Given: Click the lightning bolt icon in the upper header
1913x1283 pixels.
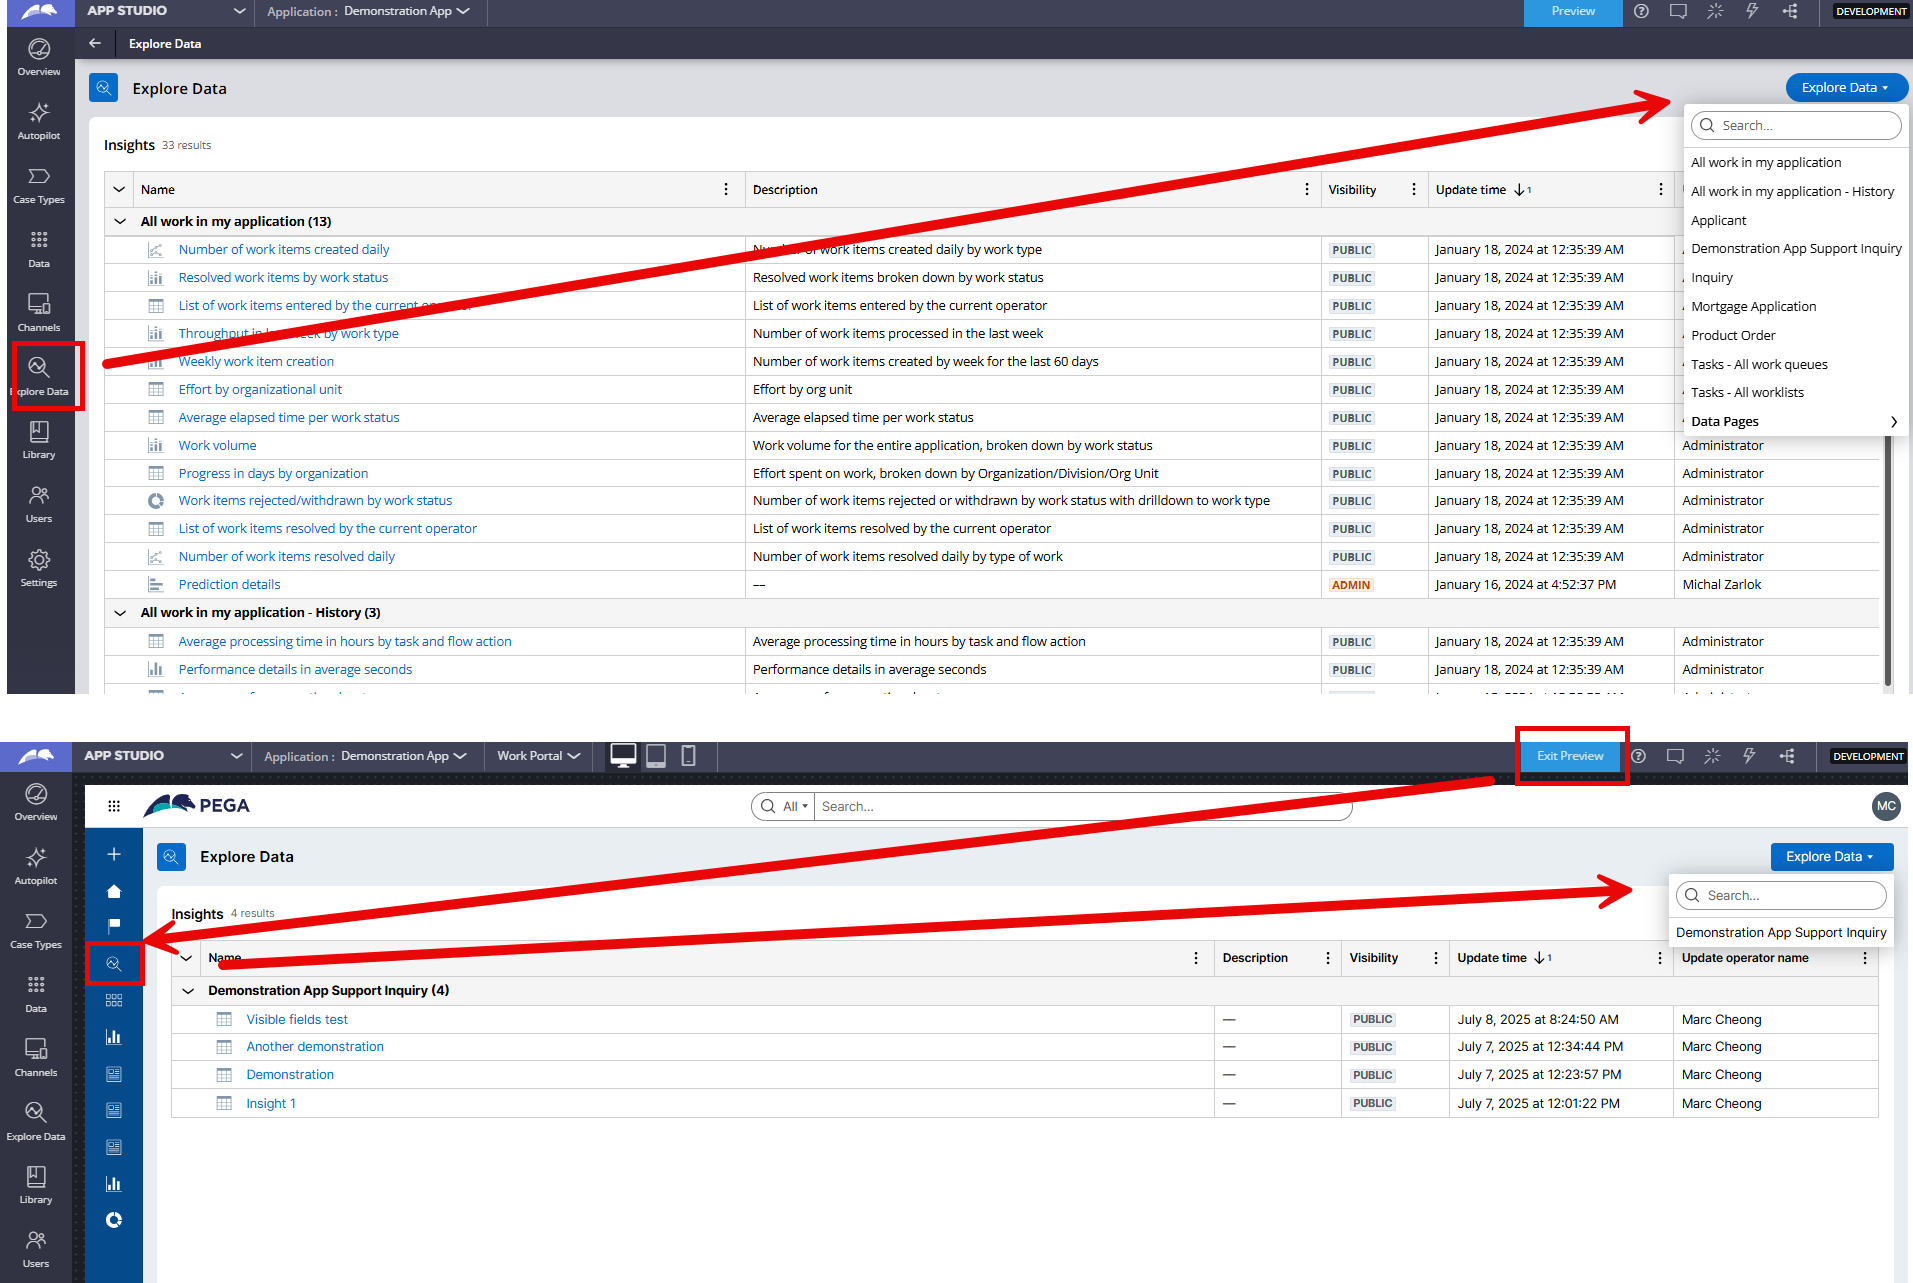Looking at the screenshot, I should click(x=1752, y=11).
